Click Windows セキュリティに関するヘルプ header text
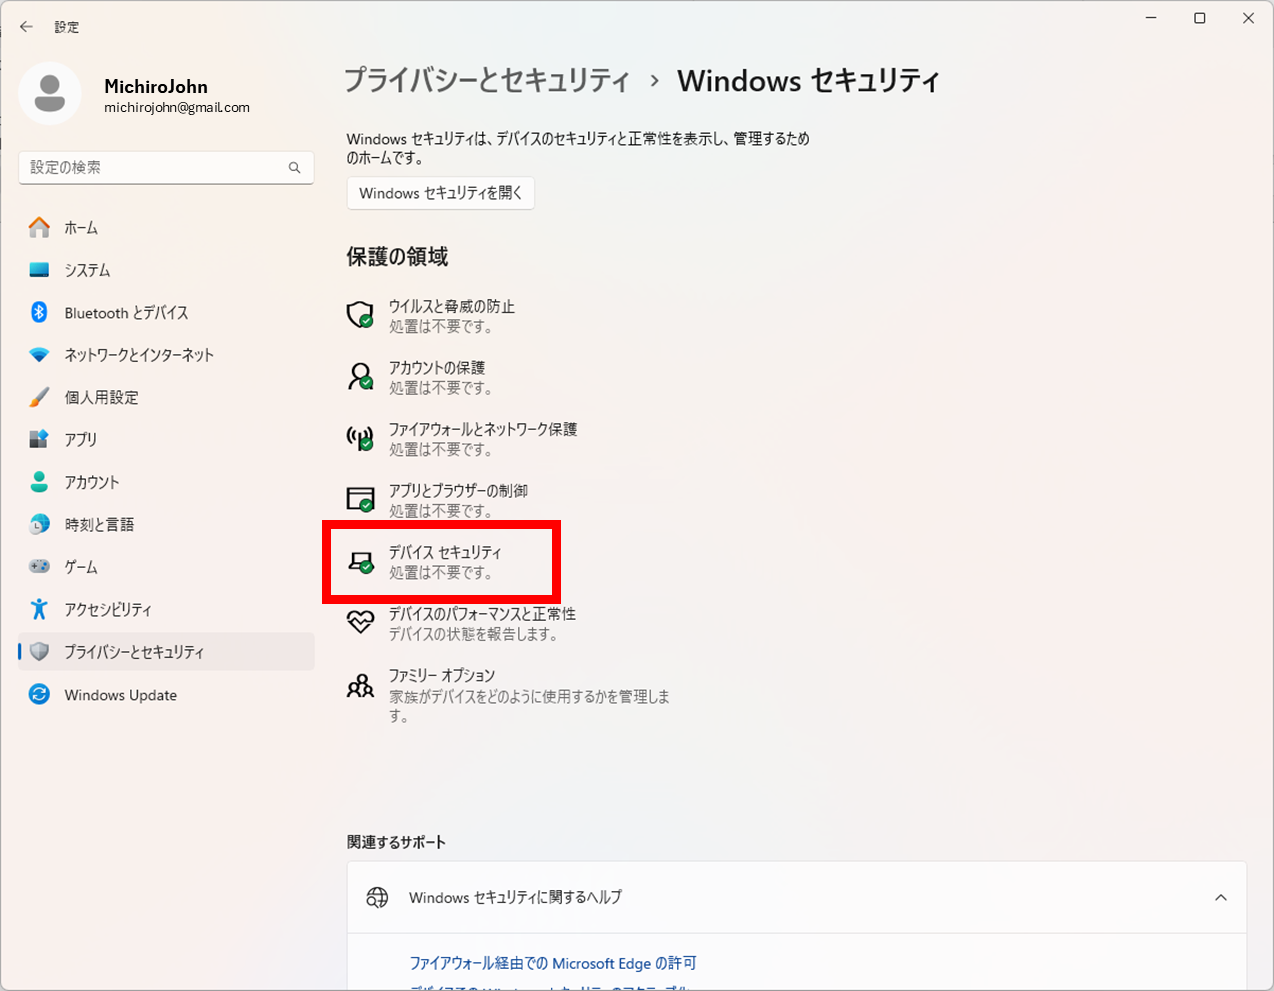 [515, 897]
